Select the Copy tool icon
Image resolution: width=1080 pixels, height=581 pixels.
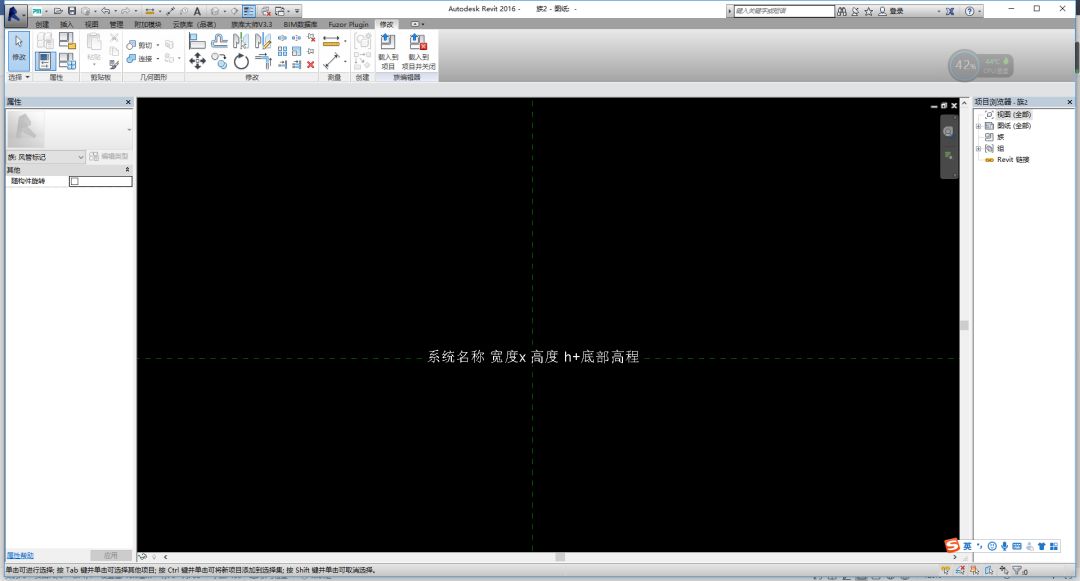pyautogui.click(x=219, y=61)
